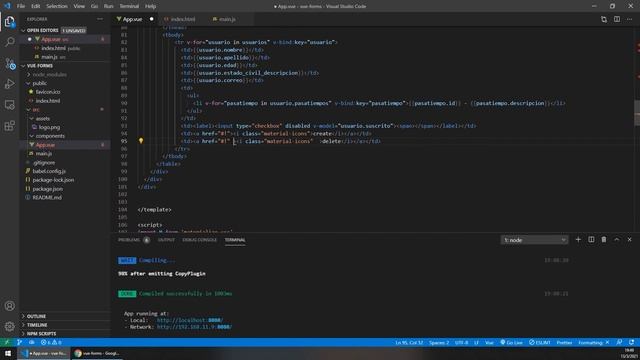Switch to the Chrome vue-forms taskbar window

(x=97, y=353)
